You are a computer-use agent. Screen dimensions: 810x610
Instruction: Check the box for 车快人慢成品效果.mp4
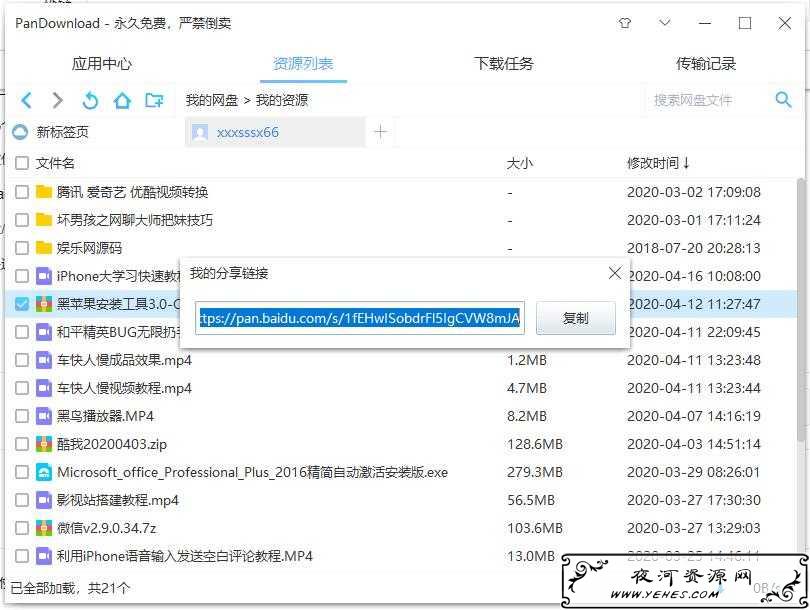[x=22, y=359]
